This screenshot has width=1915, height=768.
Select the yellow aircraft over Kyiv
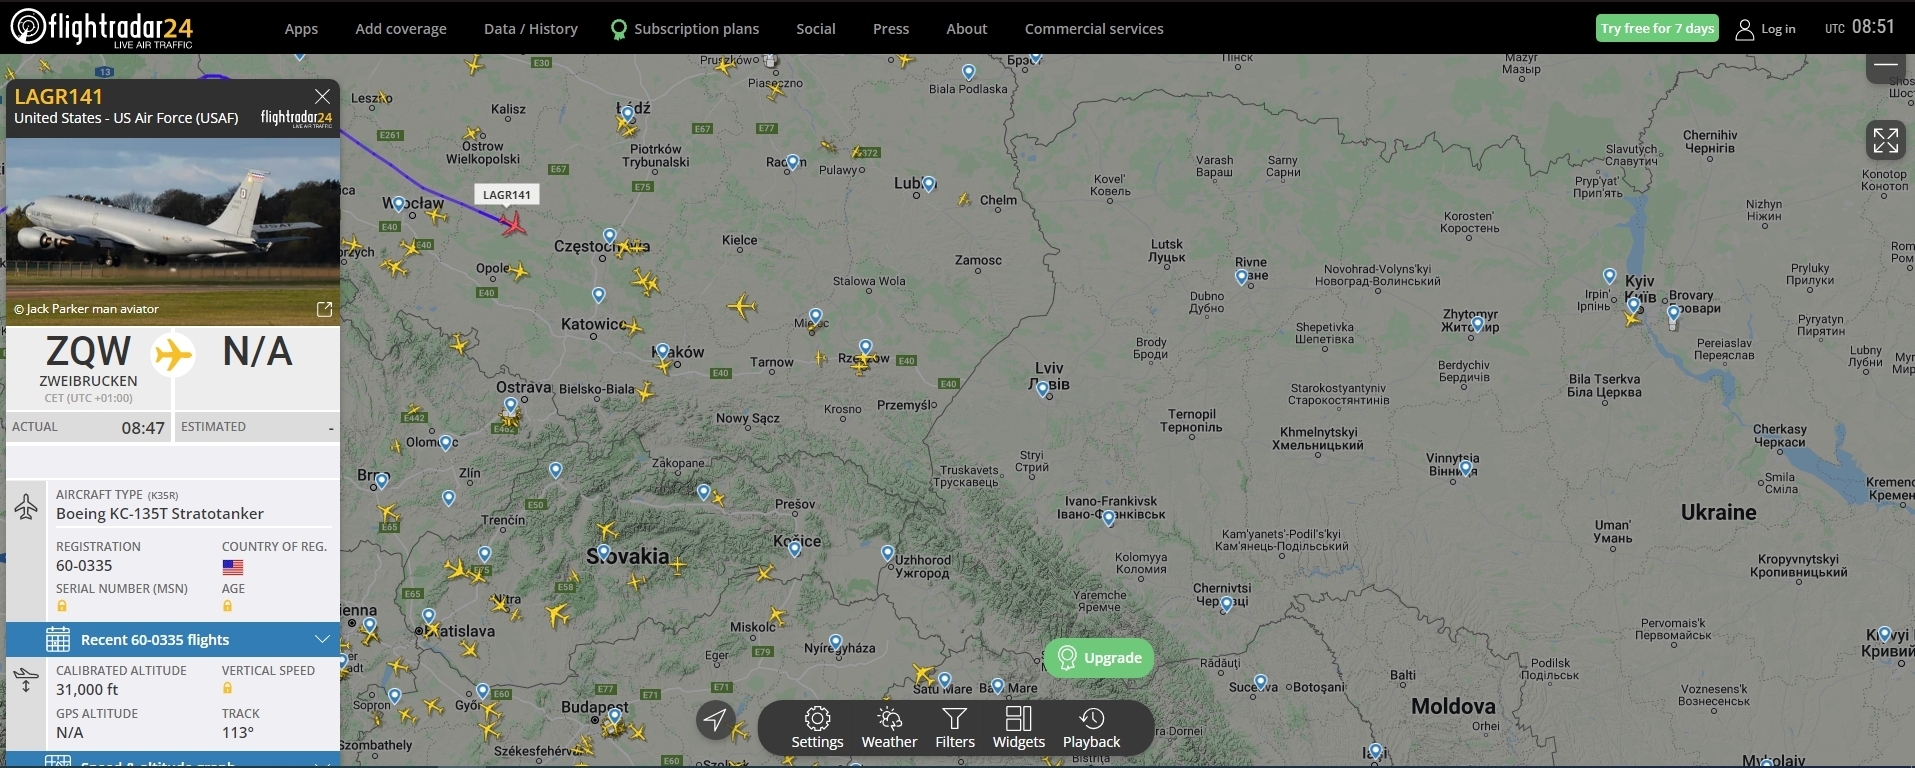1634,318
